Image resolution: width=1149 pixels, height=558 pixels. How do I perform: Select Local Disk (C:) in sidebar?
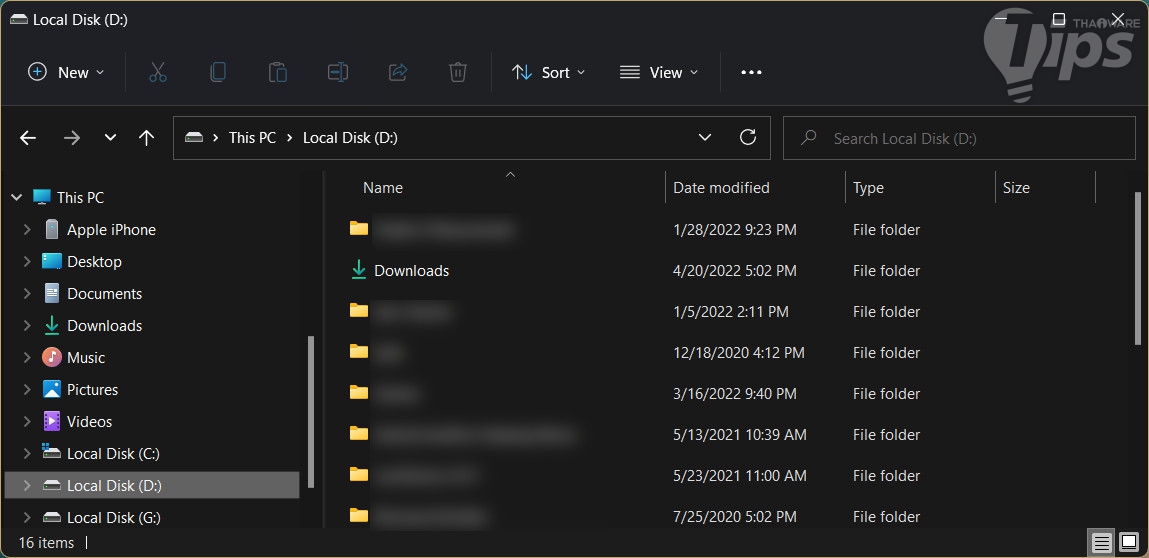tap(113, 454)
